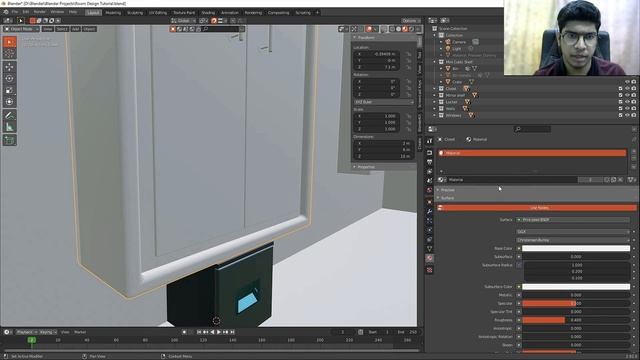Collapse the Mini Cubic Shelf collection

(435, 62)
